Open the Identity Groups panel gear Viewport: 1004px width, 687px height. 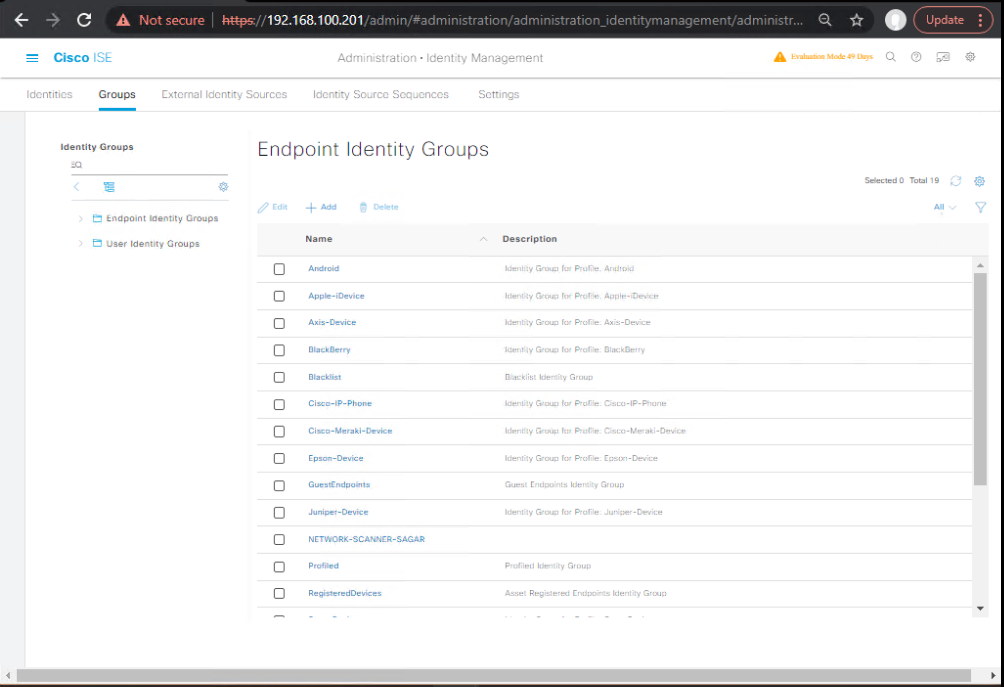(223, 187)
